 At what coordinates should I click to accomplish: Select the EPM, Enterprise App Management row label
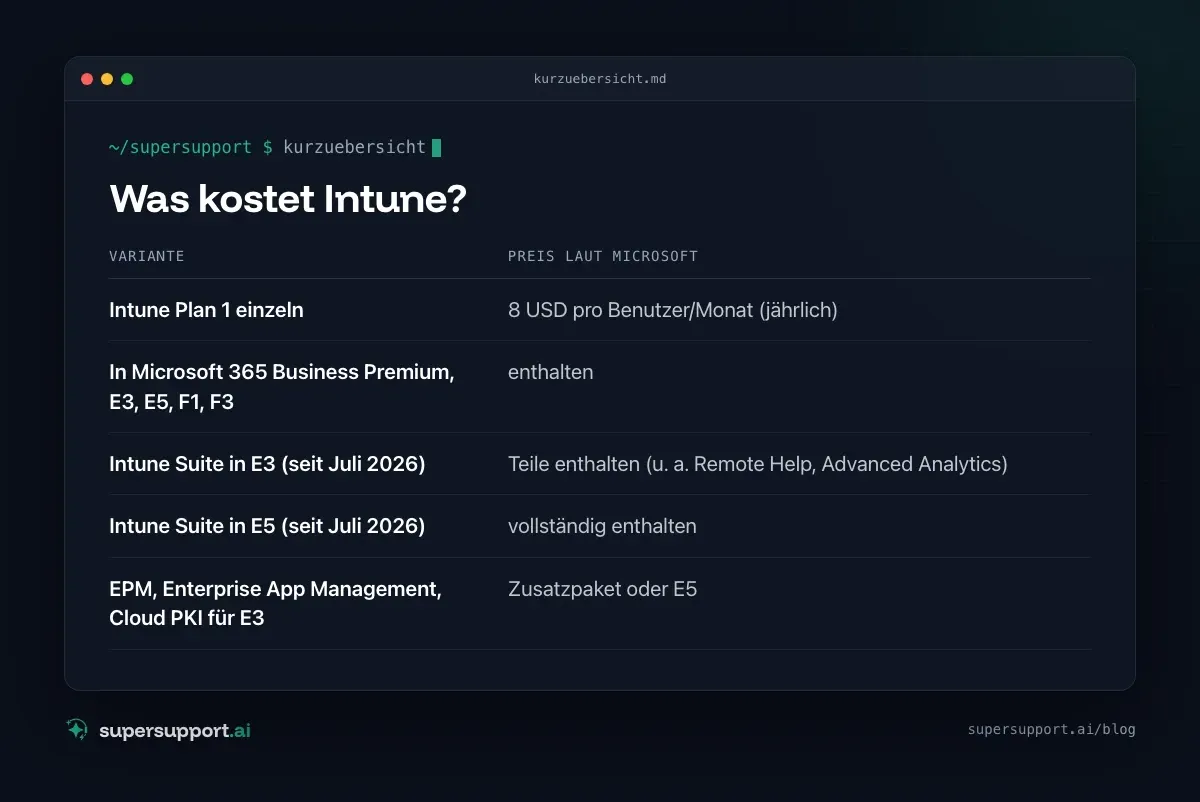click(275, 603)
